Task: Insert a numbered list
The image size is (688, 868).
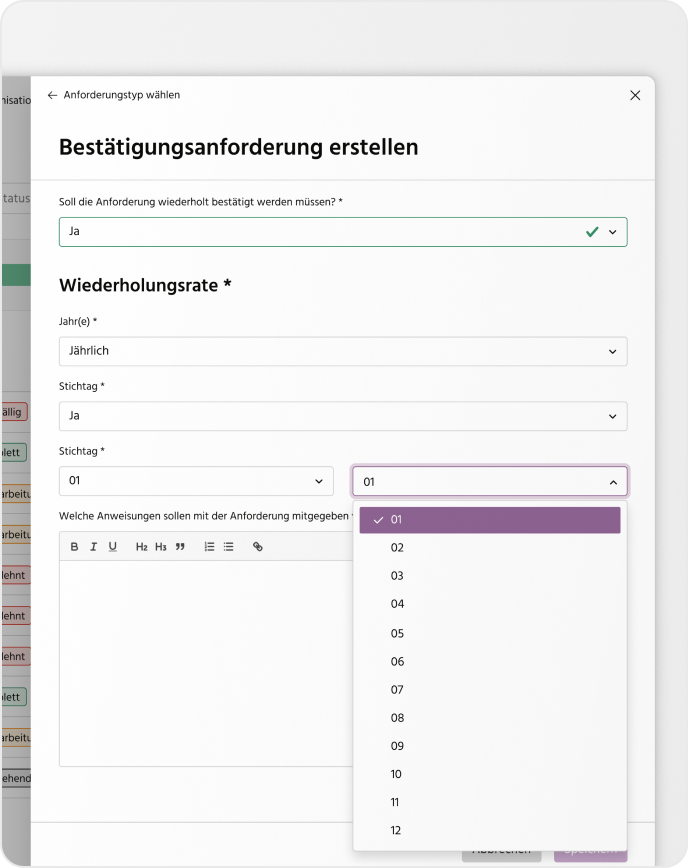Action: 209,547
